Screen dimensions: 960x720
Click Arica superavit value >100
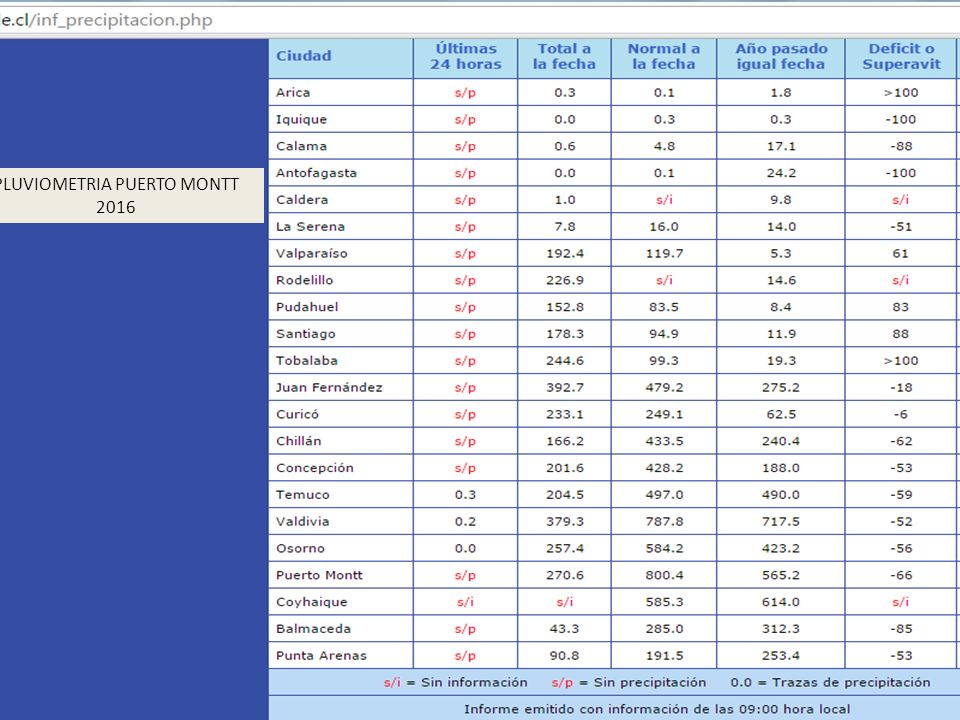(x=901, y=92)
